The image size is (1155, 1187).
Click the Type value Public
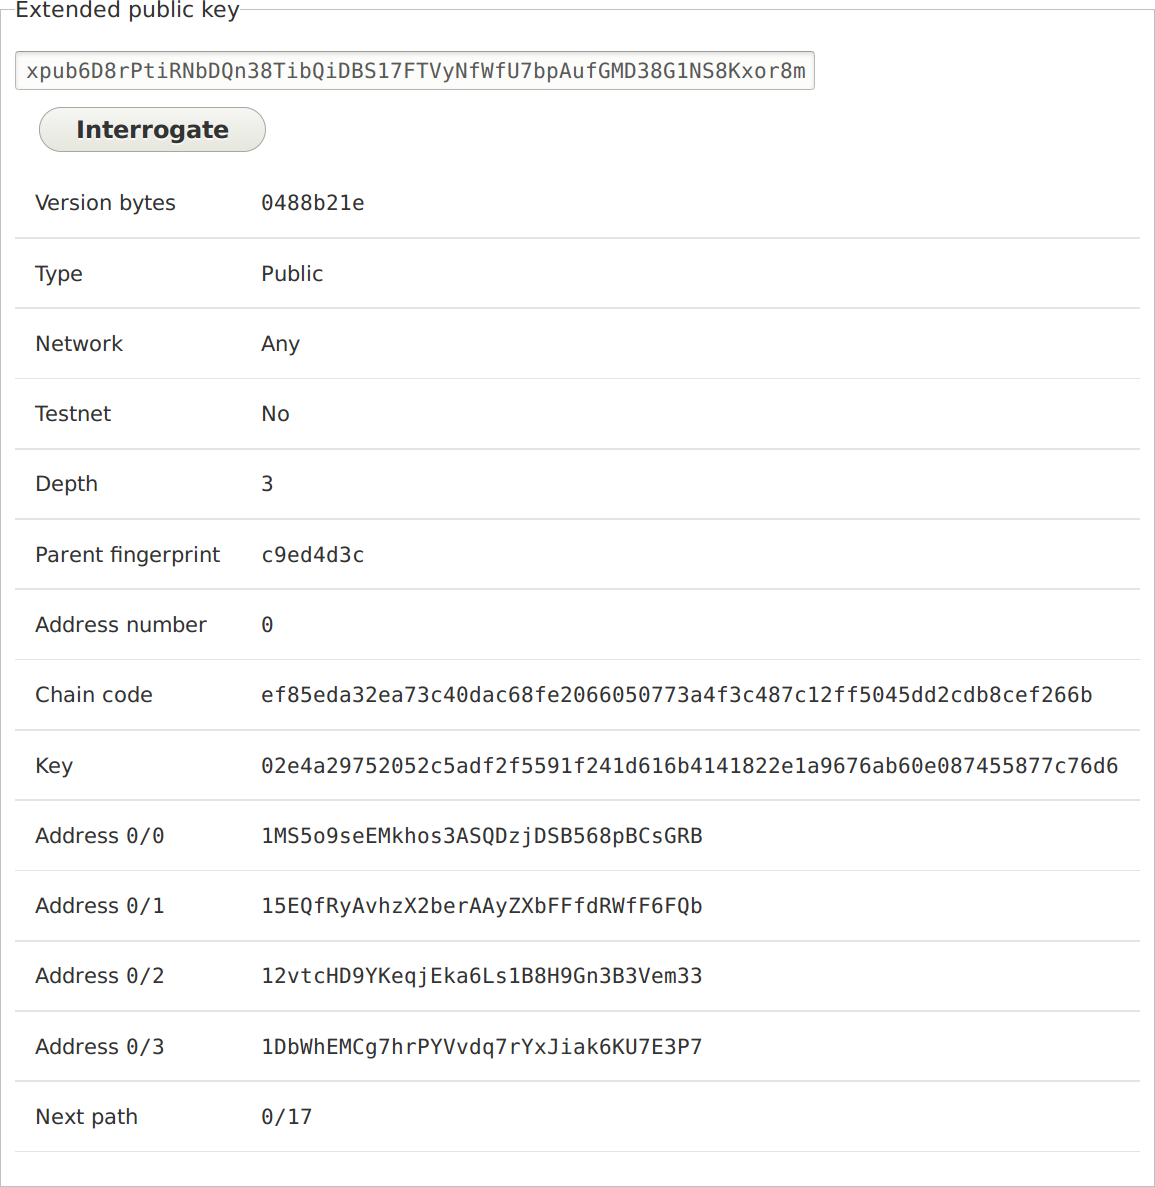click(x=291, y=273)
